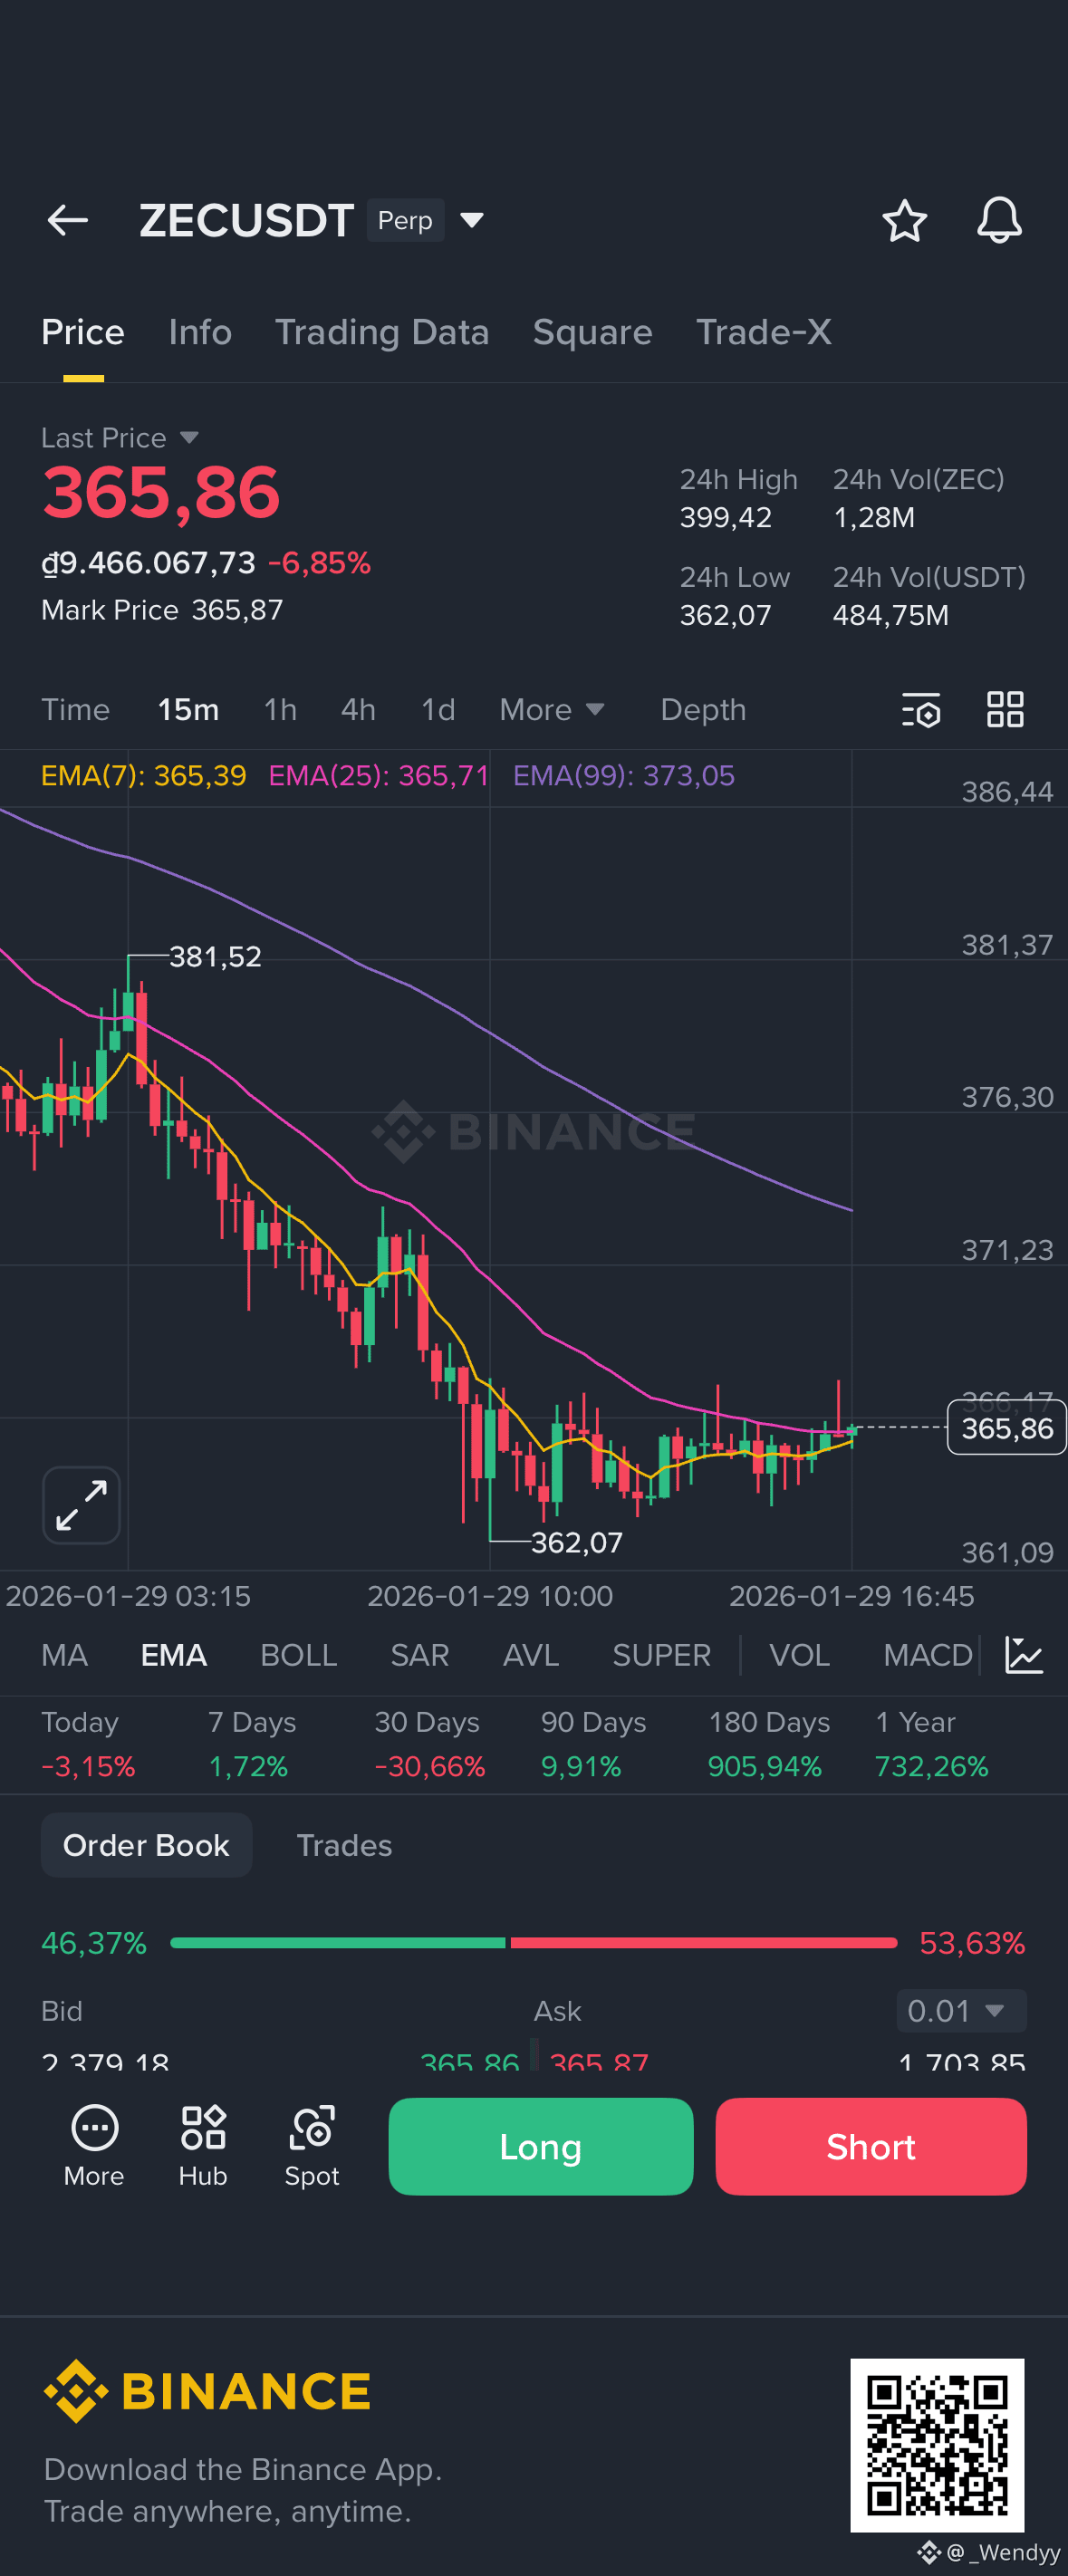The height and width of the screenshot is (2576, 1068).
Task: Tap the QR code image
Action: click(937, 2445)
